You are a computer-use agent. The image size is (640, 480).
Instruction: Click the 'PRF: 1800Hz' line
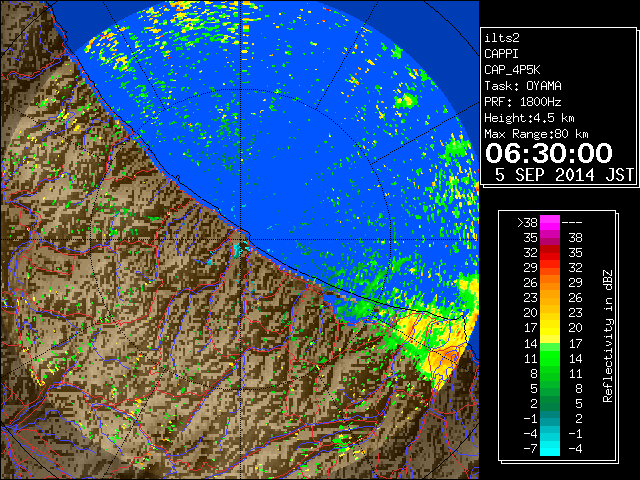tap(523, 102)
